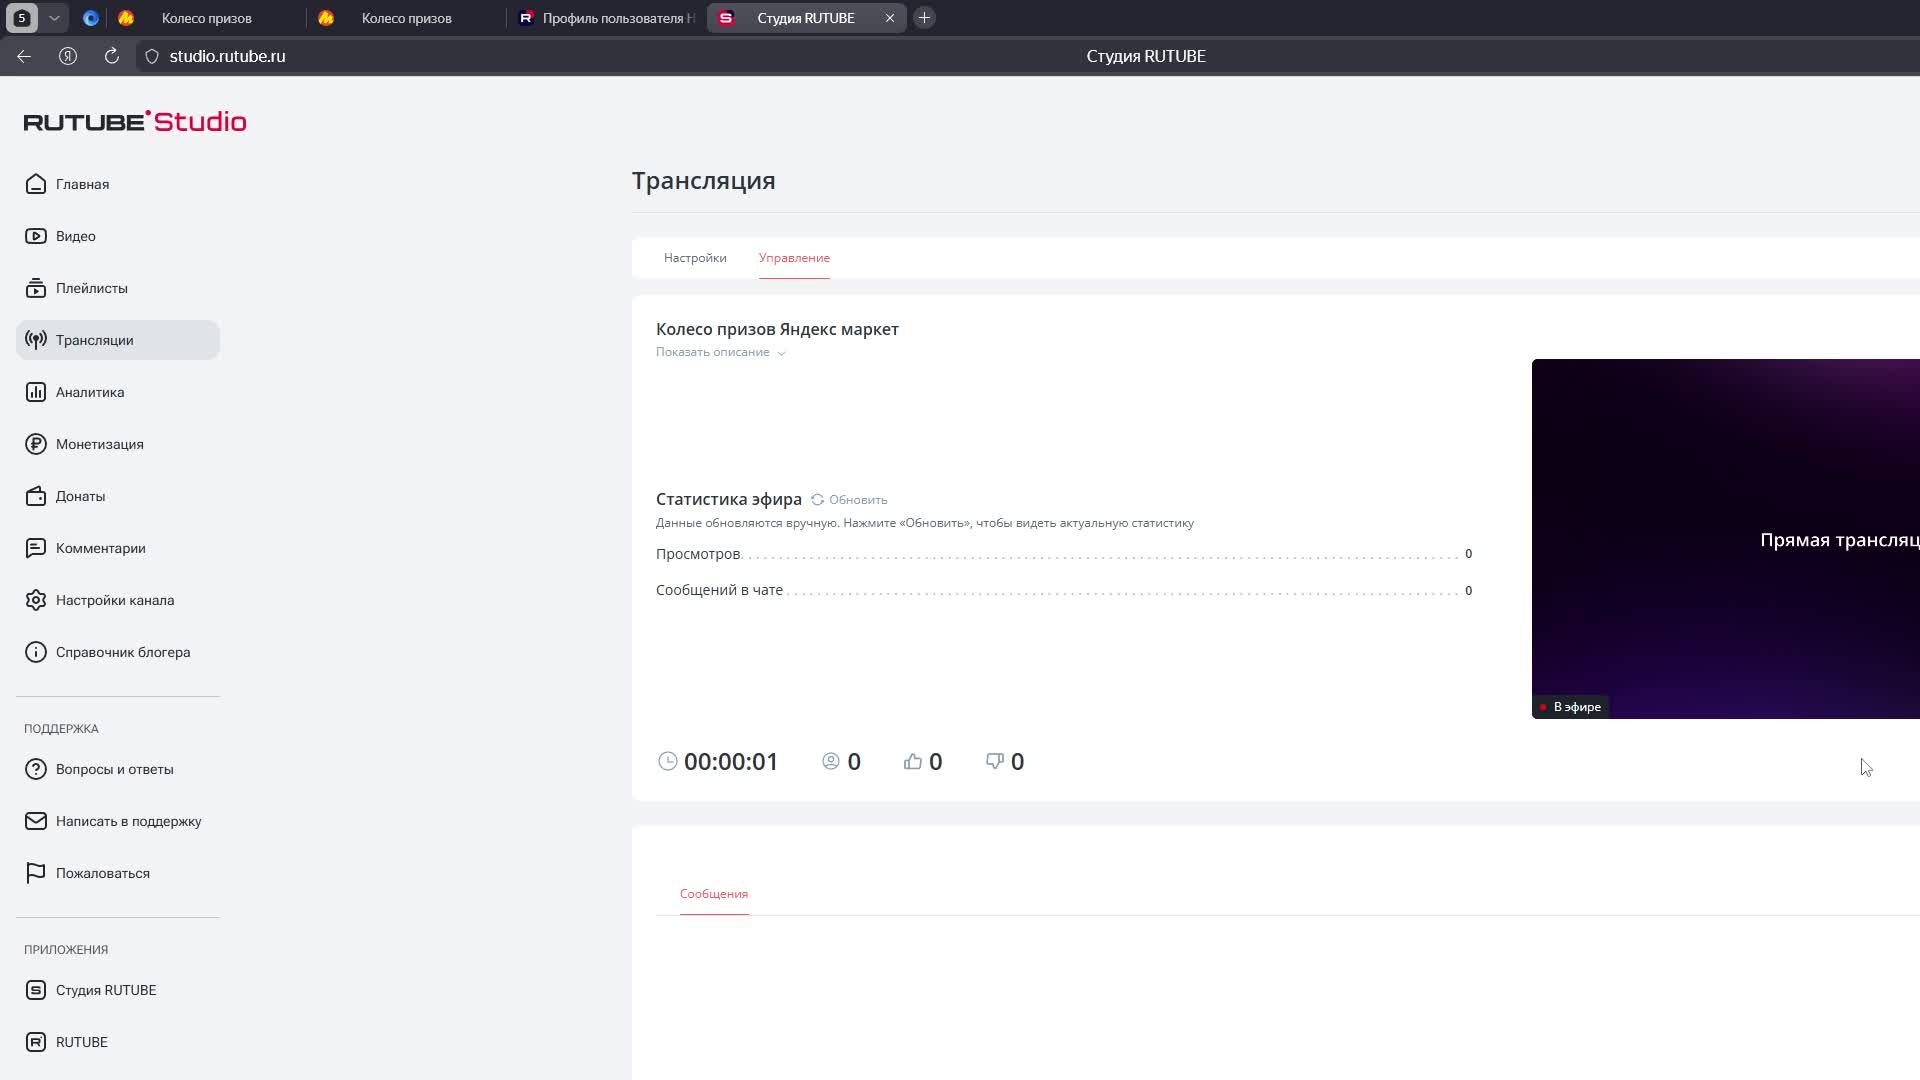Open browser tab list dropdown arrow
1920x1080 pixels.
[x=55, y=18]
